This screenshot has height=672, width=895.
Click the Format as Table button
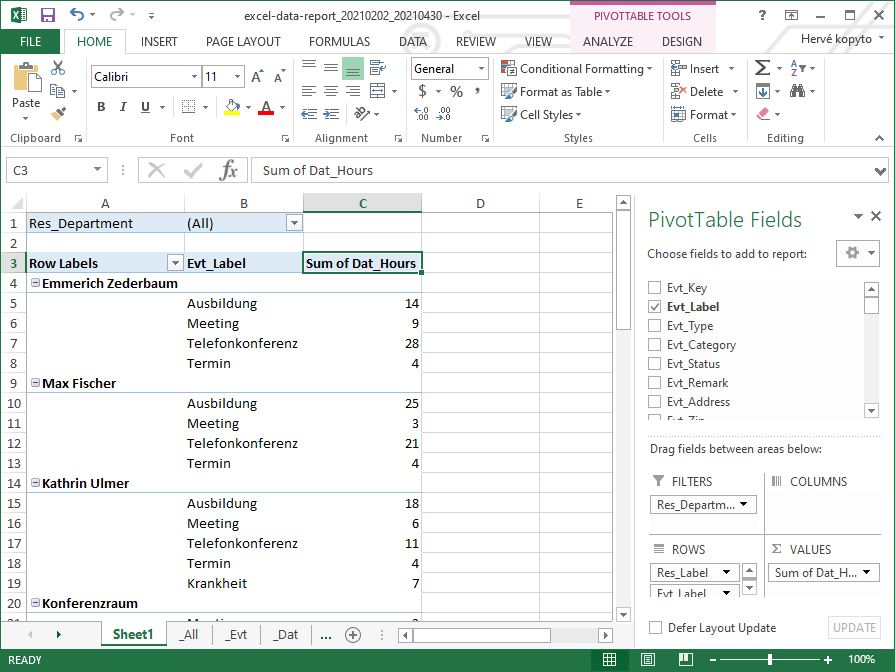click(557, 91)
